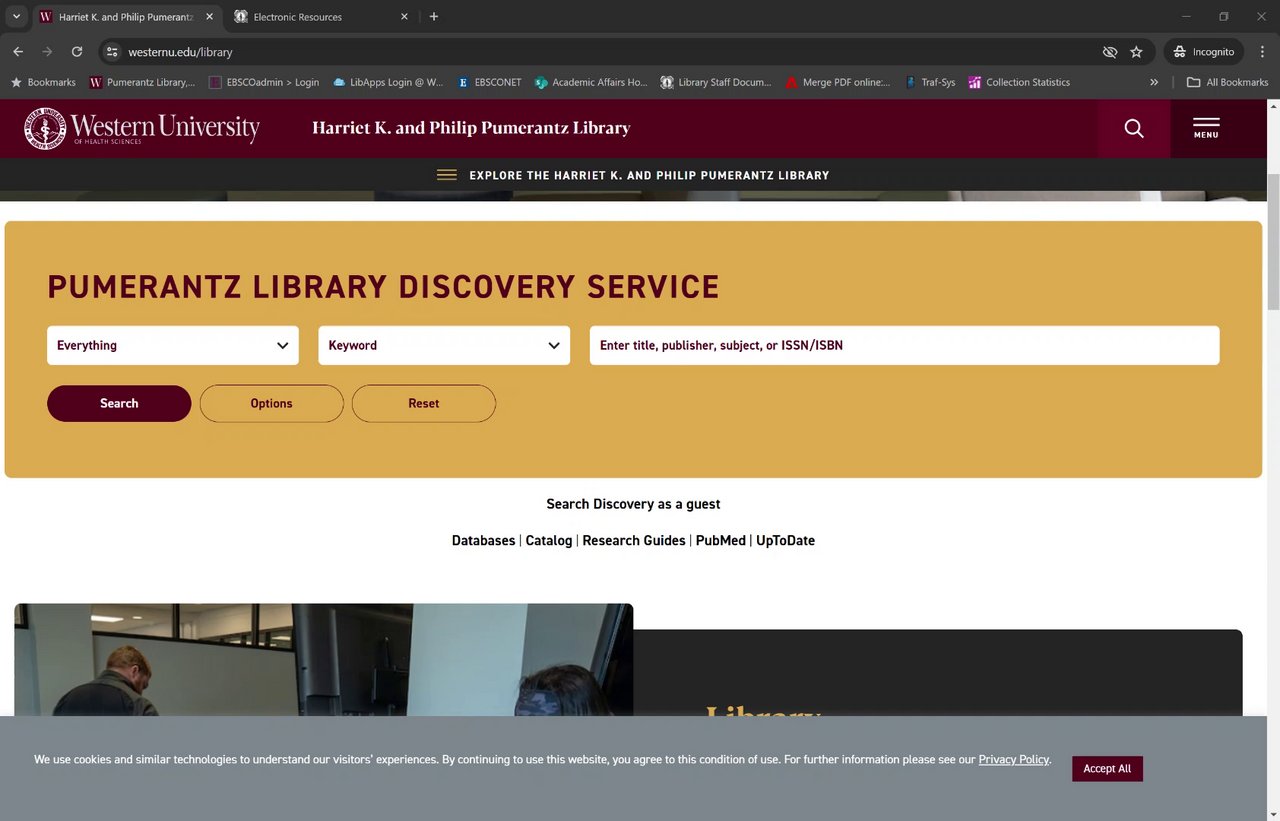This screenshot has height=821, width=1280.
Task: Open EBSCOadmin Login bookmark
Action: pyautogui.click(x=264, y=82)
